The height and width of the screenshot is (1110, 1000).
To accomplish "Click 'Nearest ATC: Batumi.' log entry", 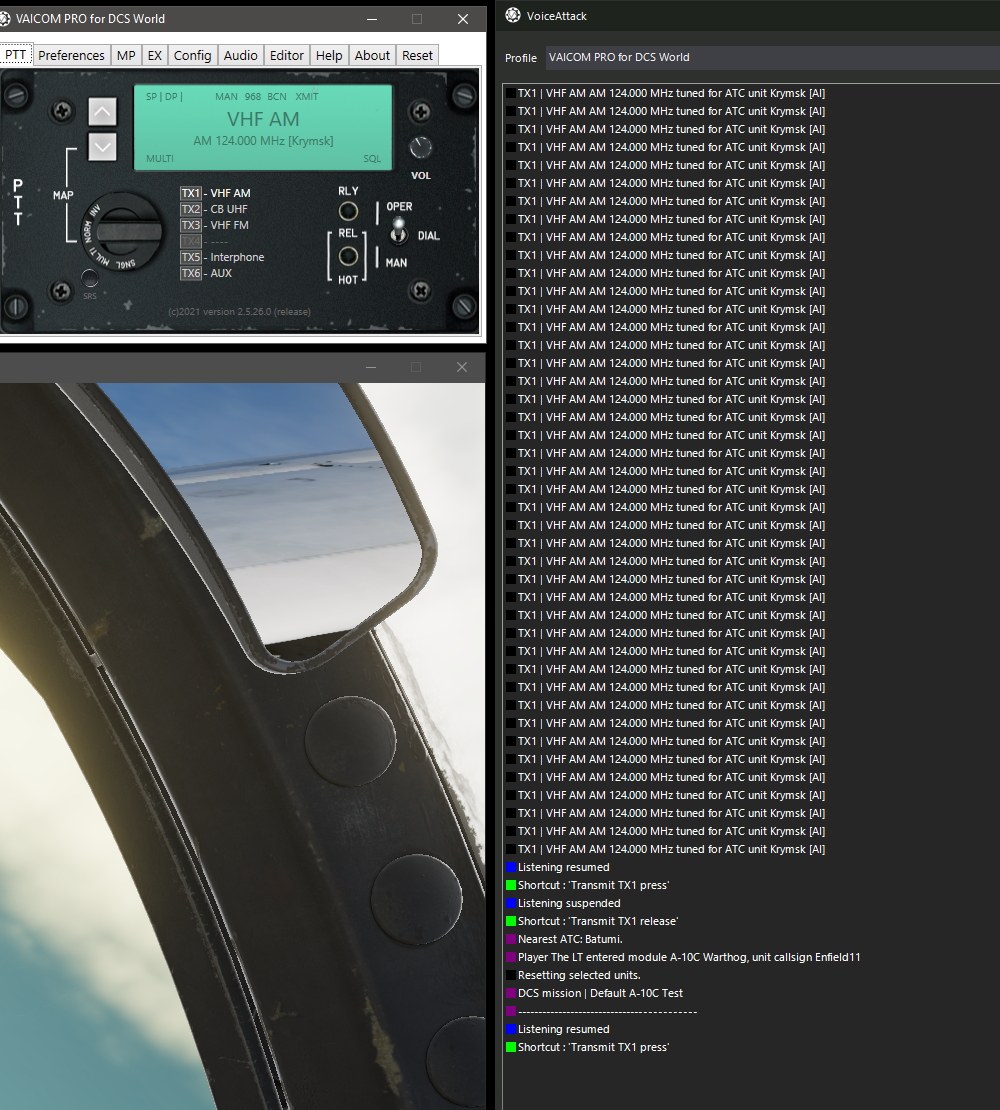I will pyautogui.click(x=570, y=939).
